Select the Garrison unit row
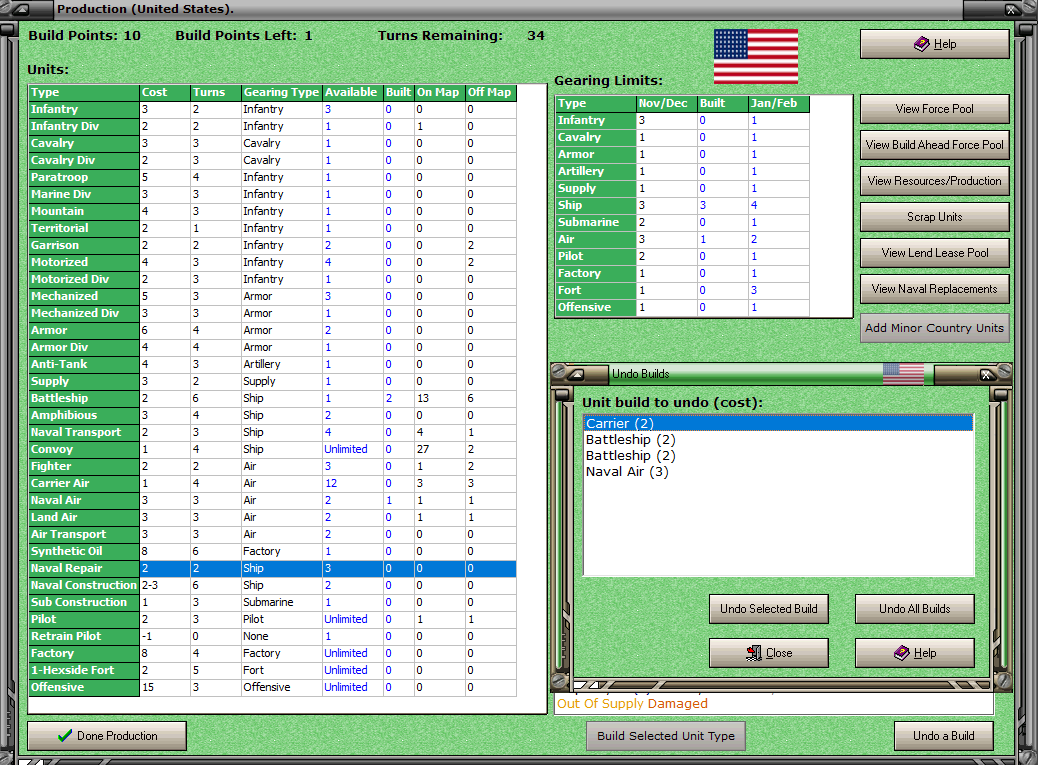Viewport: 1038px width, 765px height. coord(272,245)
